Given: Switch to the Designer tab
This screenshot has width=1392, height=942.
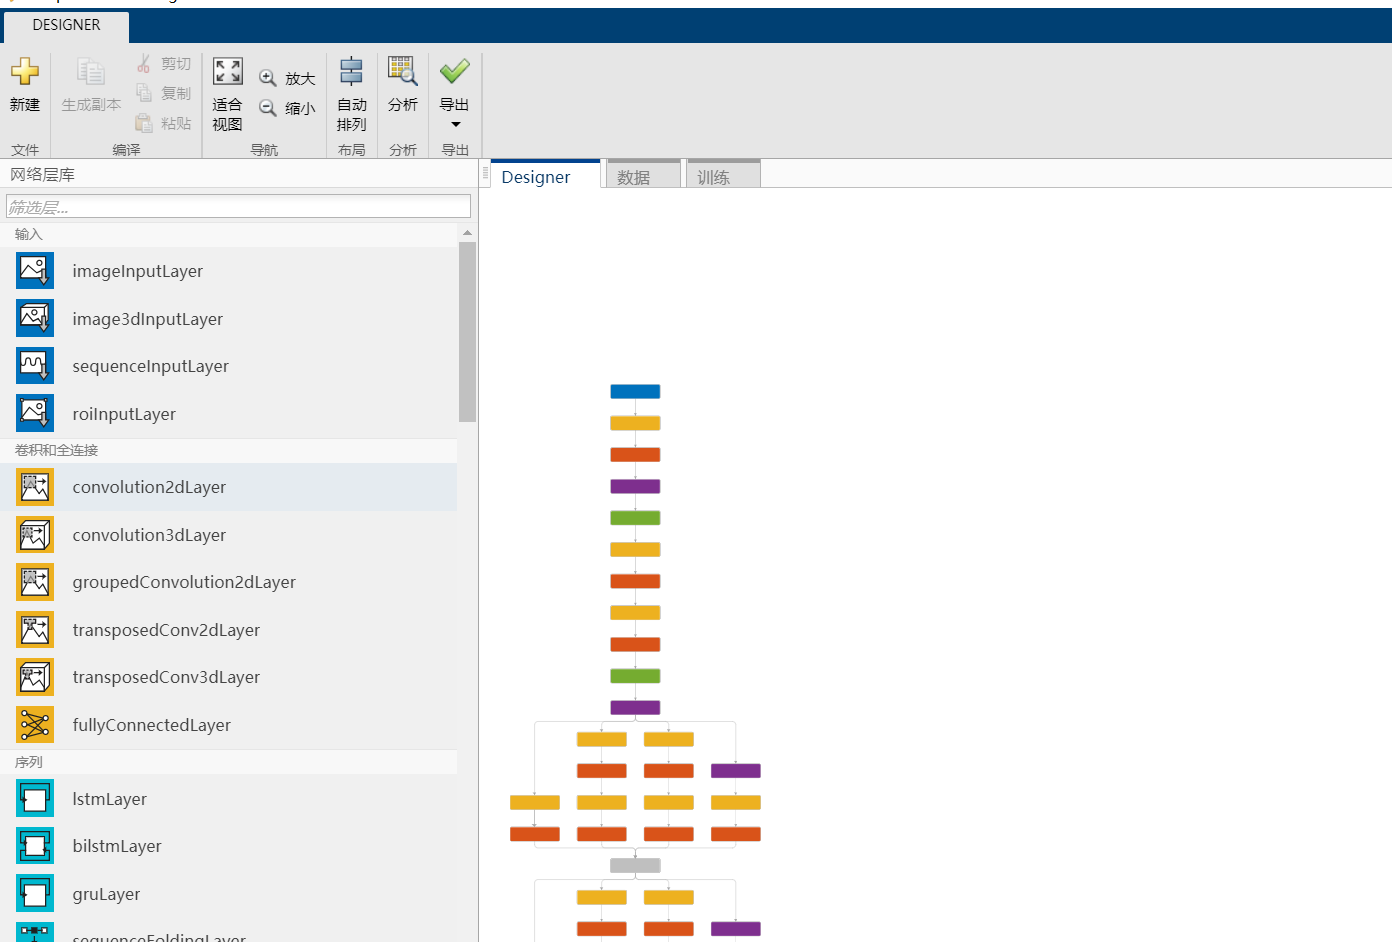Looking at the screenshot, I should click(546, 175).
